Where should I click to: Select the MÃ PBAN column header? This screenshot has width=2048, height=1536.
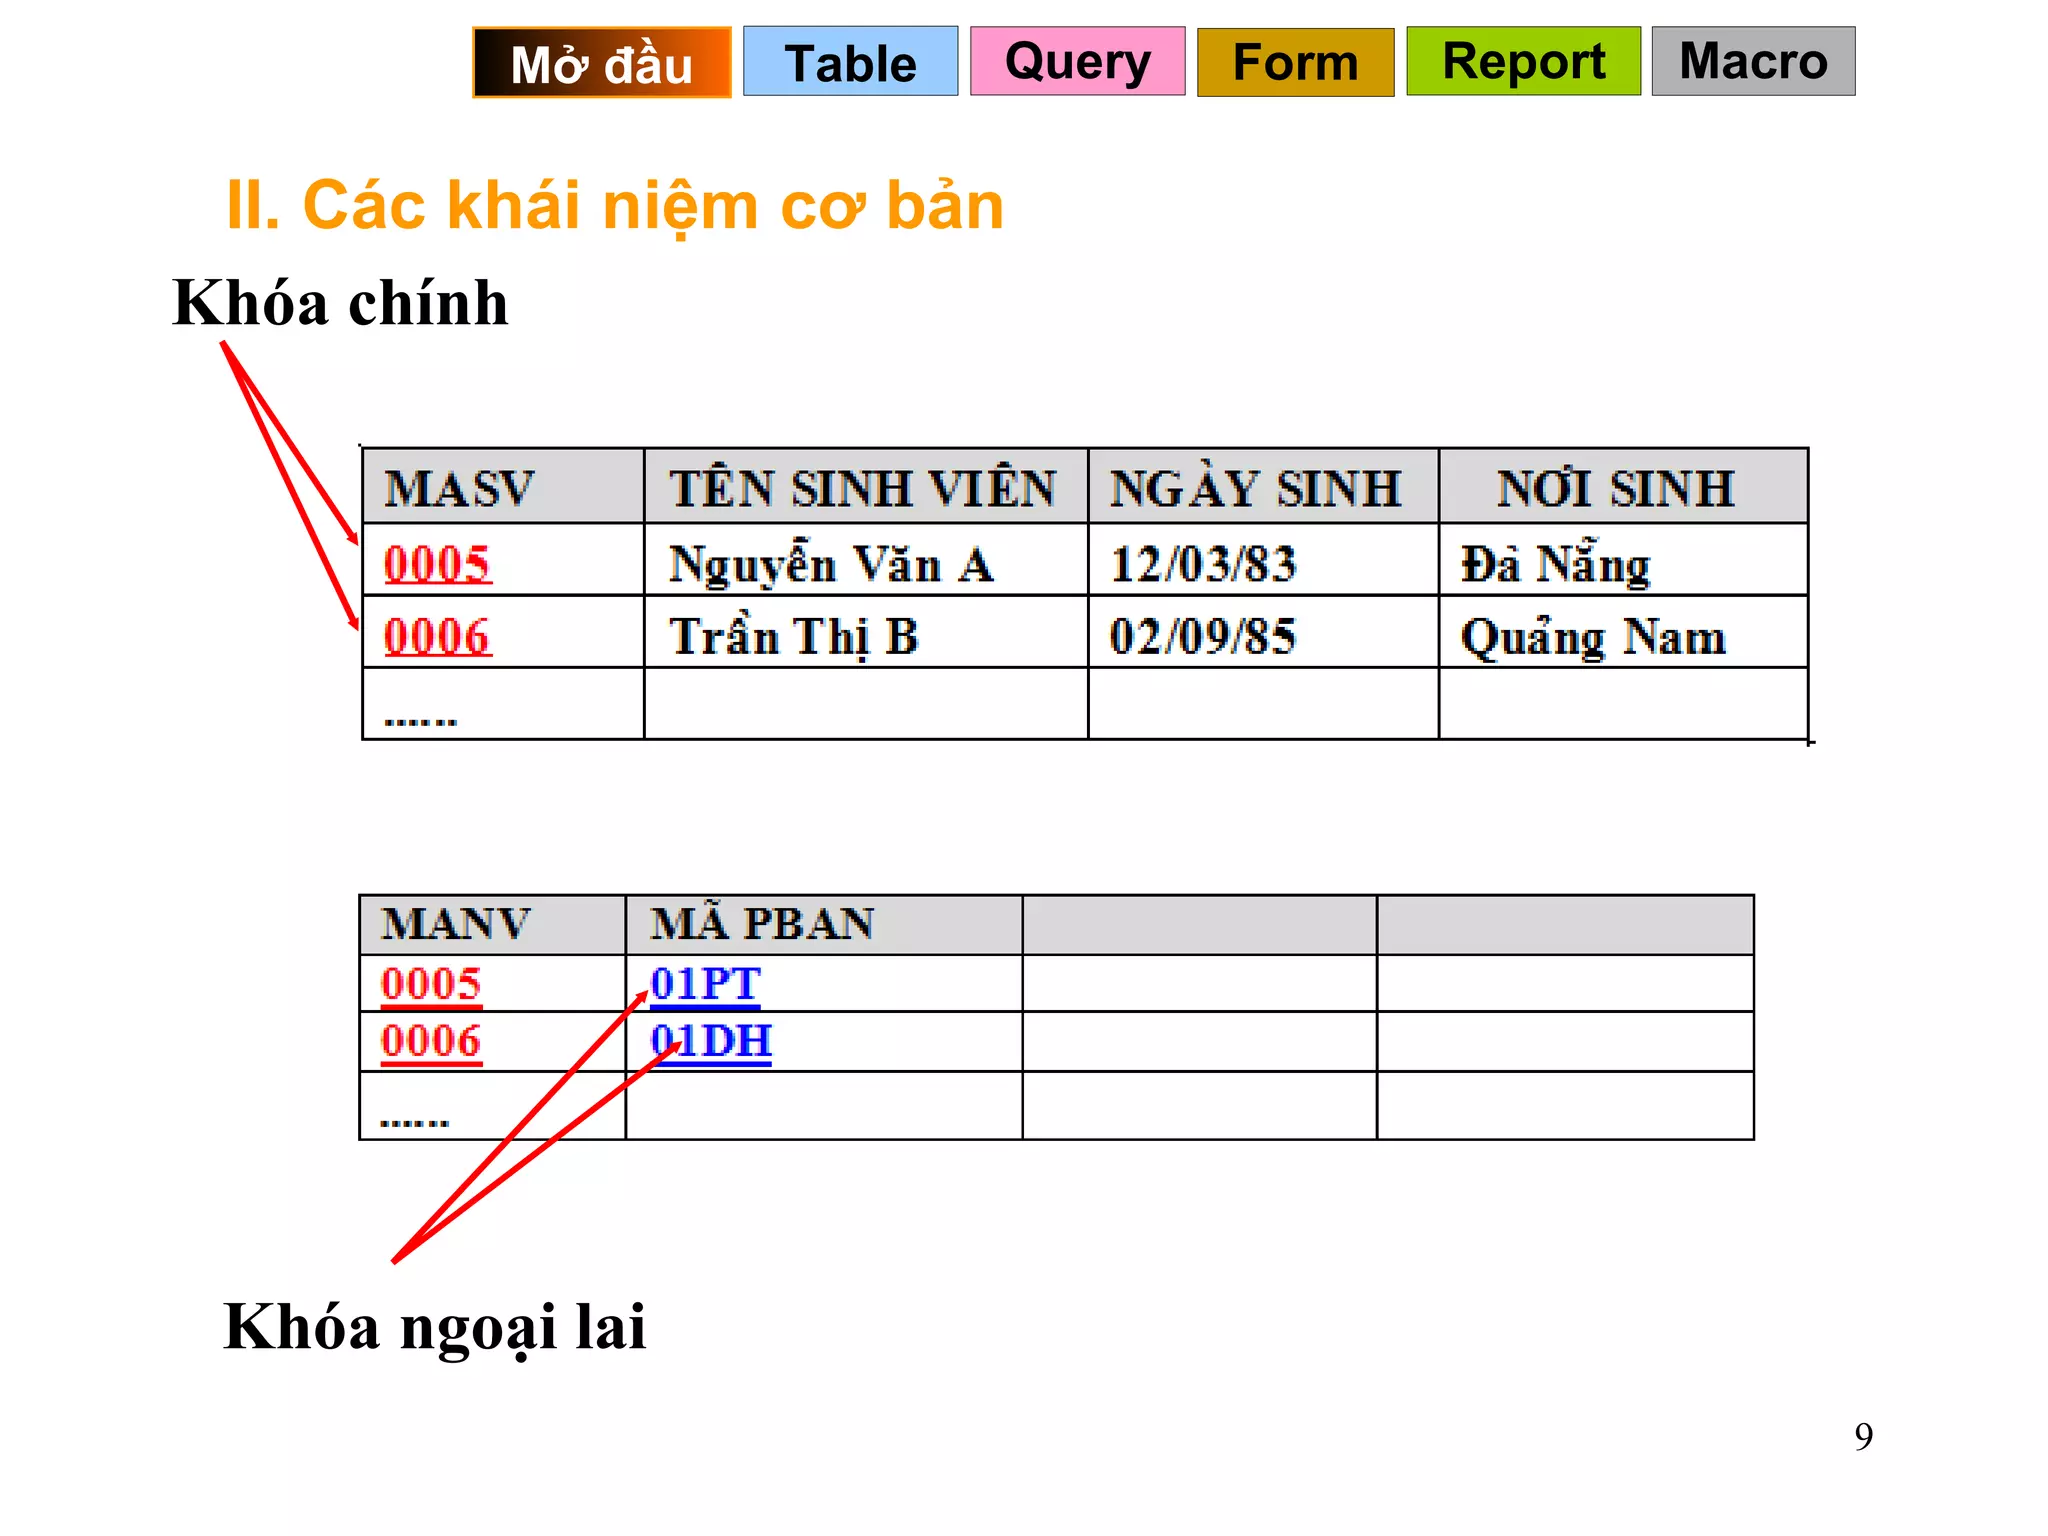click(824, 925)
